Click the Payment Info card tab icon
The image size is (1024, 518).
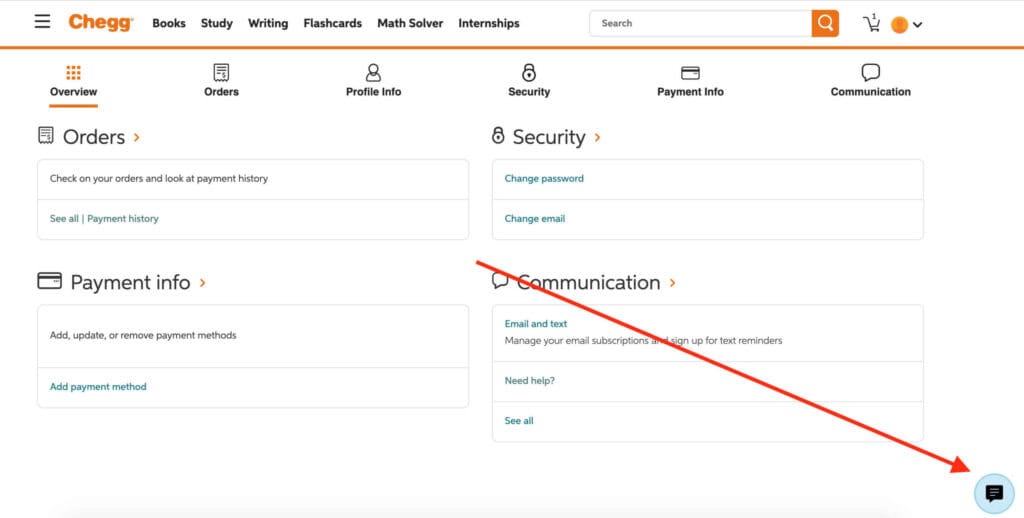[x=690, y=73]
